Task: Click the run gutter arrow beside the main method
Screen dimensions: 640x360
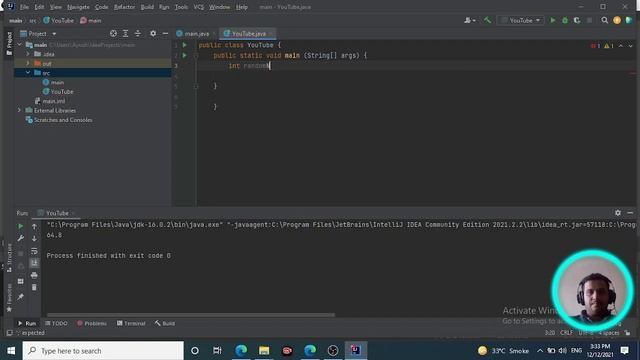Action: 184,55
